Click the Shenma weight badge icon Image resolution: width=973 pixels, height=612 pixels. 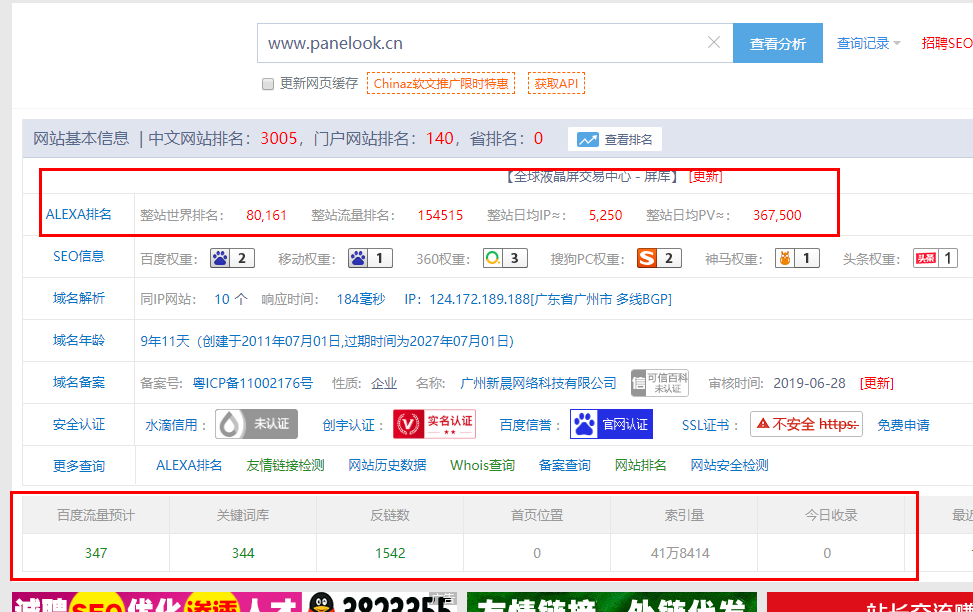point(797,259)
